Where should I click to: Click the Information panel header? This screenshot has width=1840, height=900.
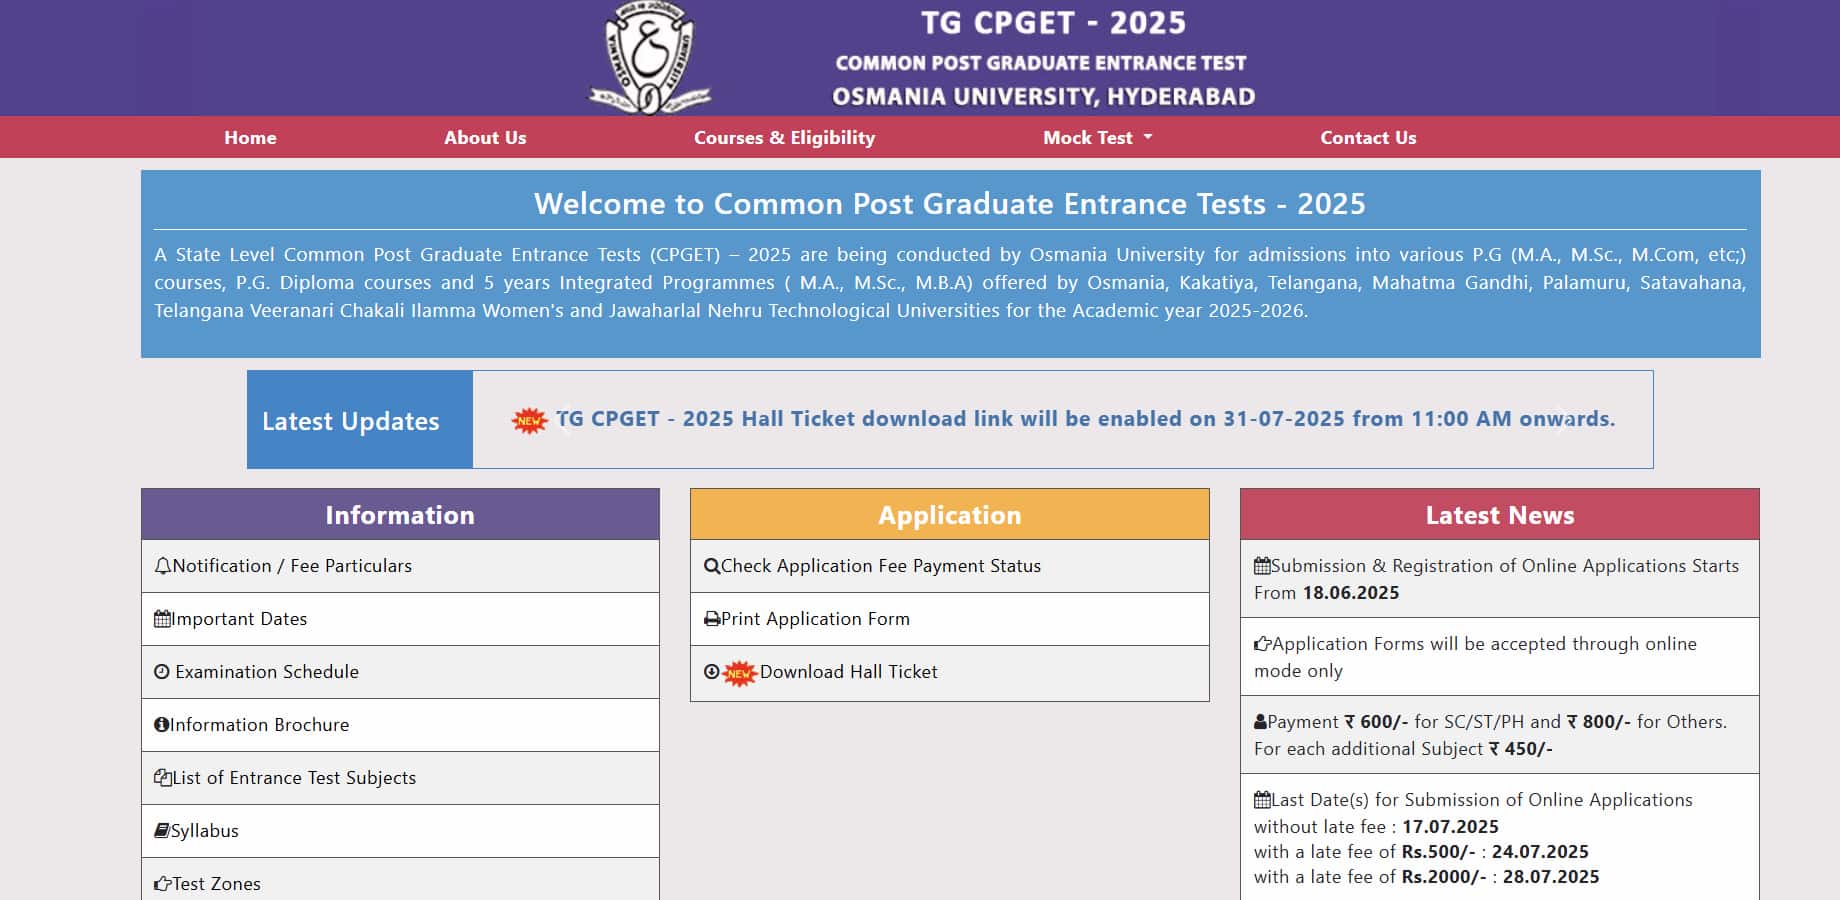point(400,515)
